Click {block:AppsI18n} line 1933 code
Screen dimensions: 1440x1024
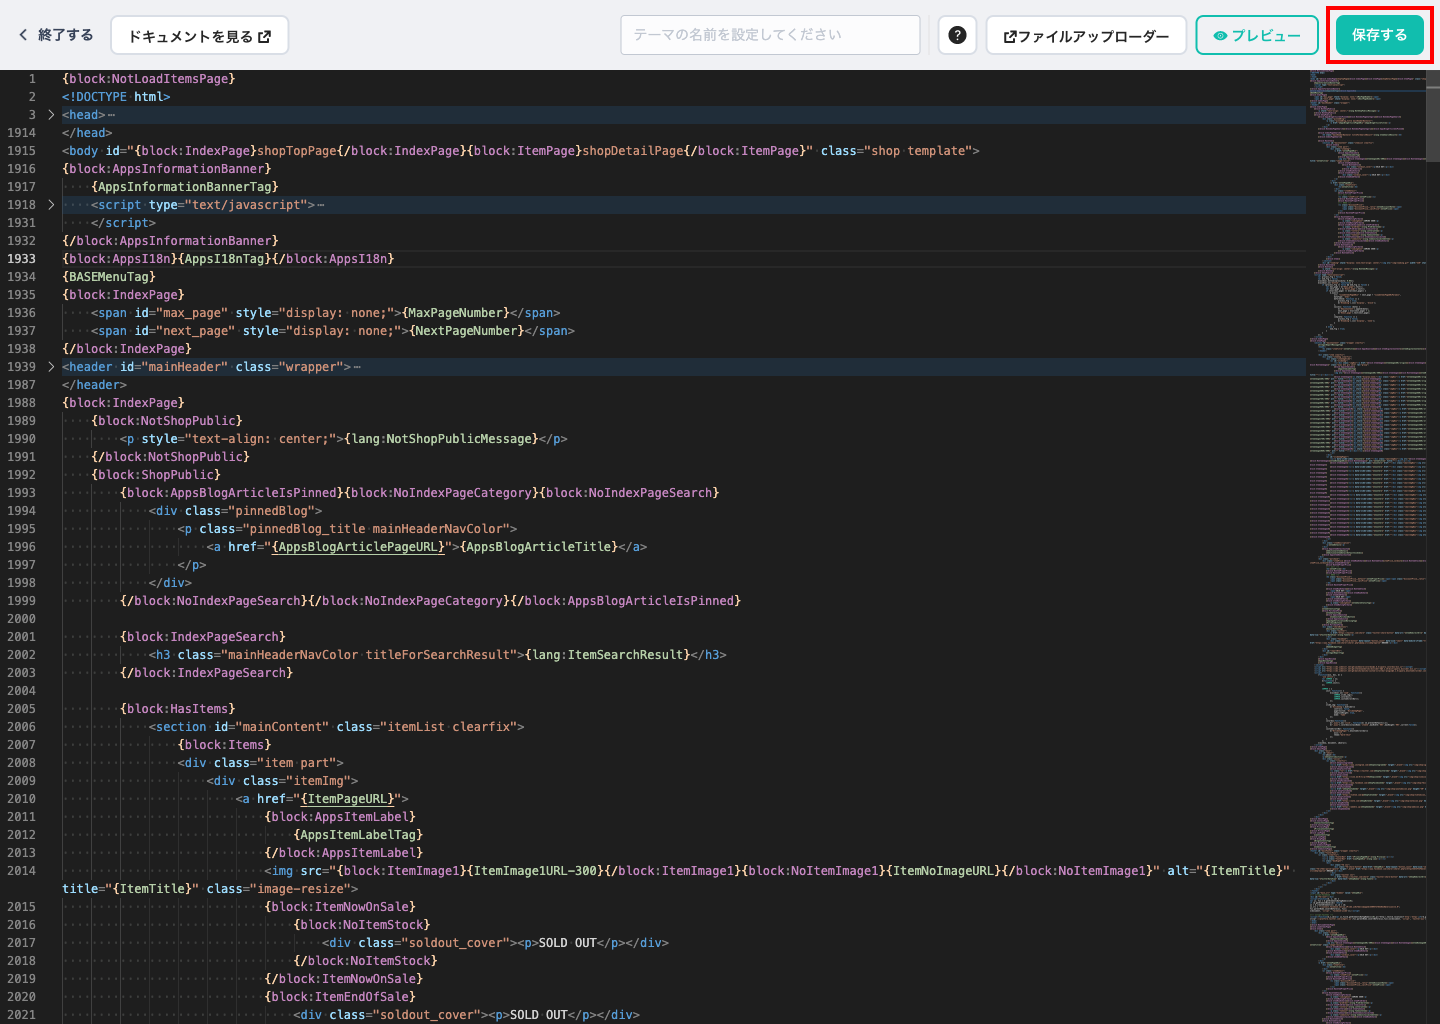click(228, 259)
